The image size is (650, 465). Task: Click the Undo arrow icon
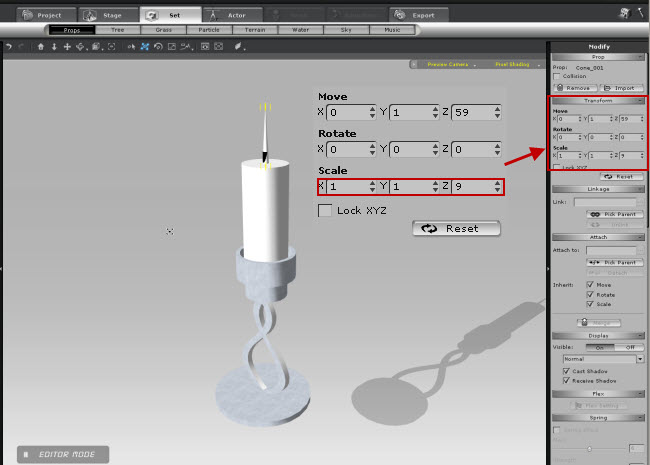[x=9, y=47]
